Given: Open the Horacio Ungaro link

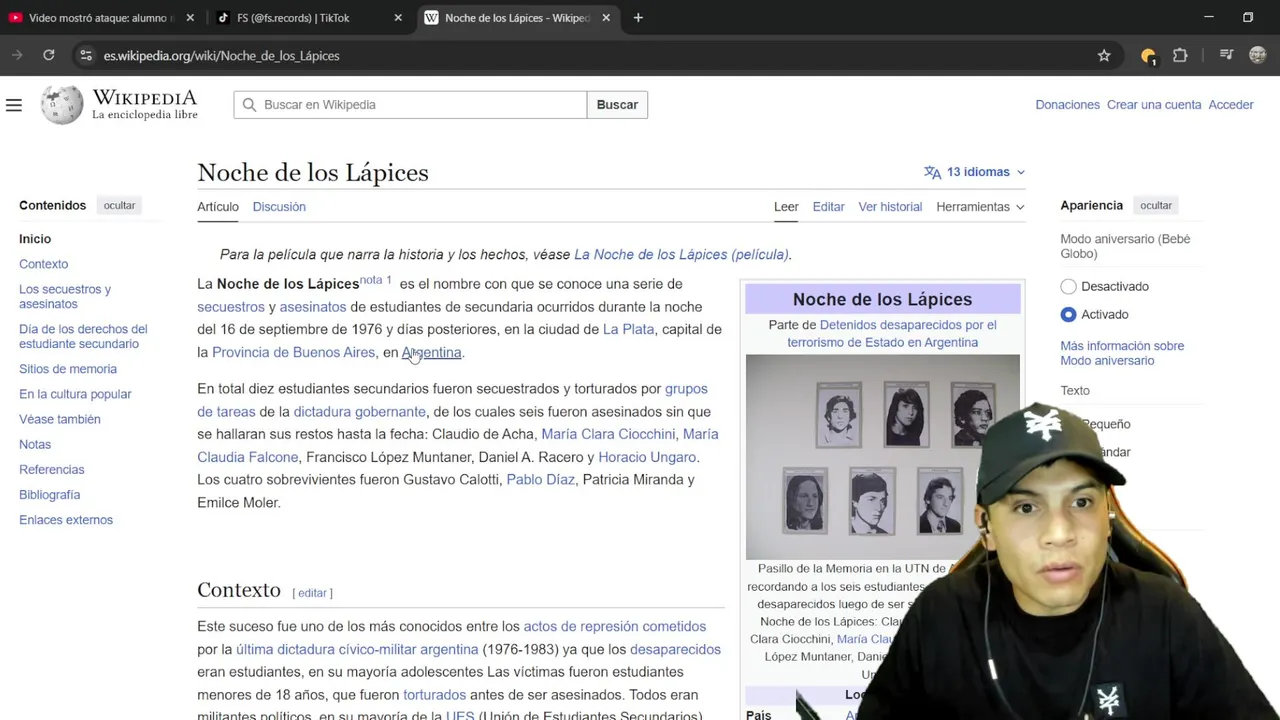Looking at the screenshot, I should tap(647, 457).
